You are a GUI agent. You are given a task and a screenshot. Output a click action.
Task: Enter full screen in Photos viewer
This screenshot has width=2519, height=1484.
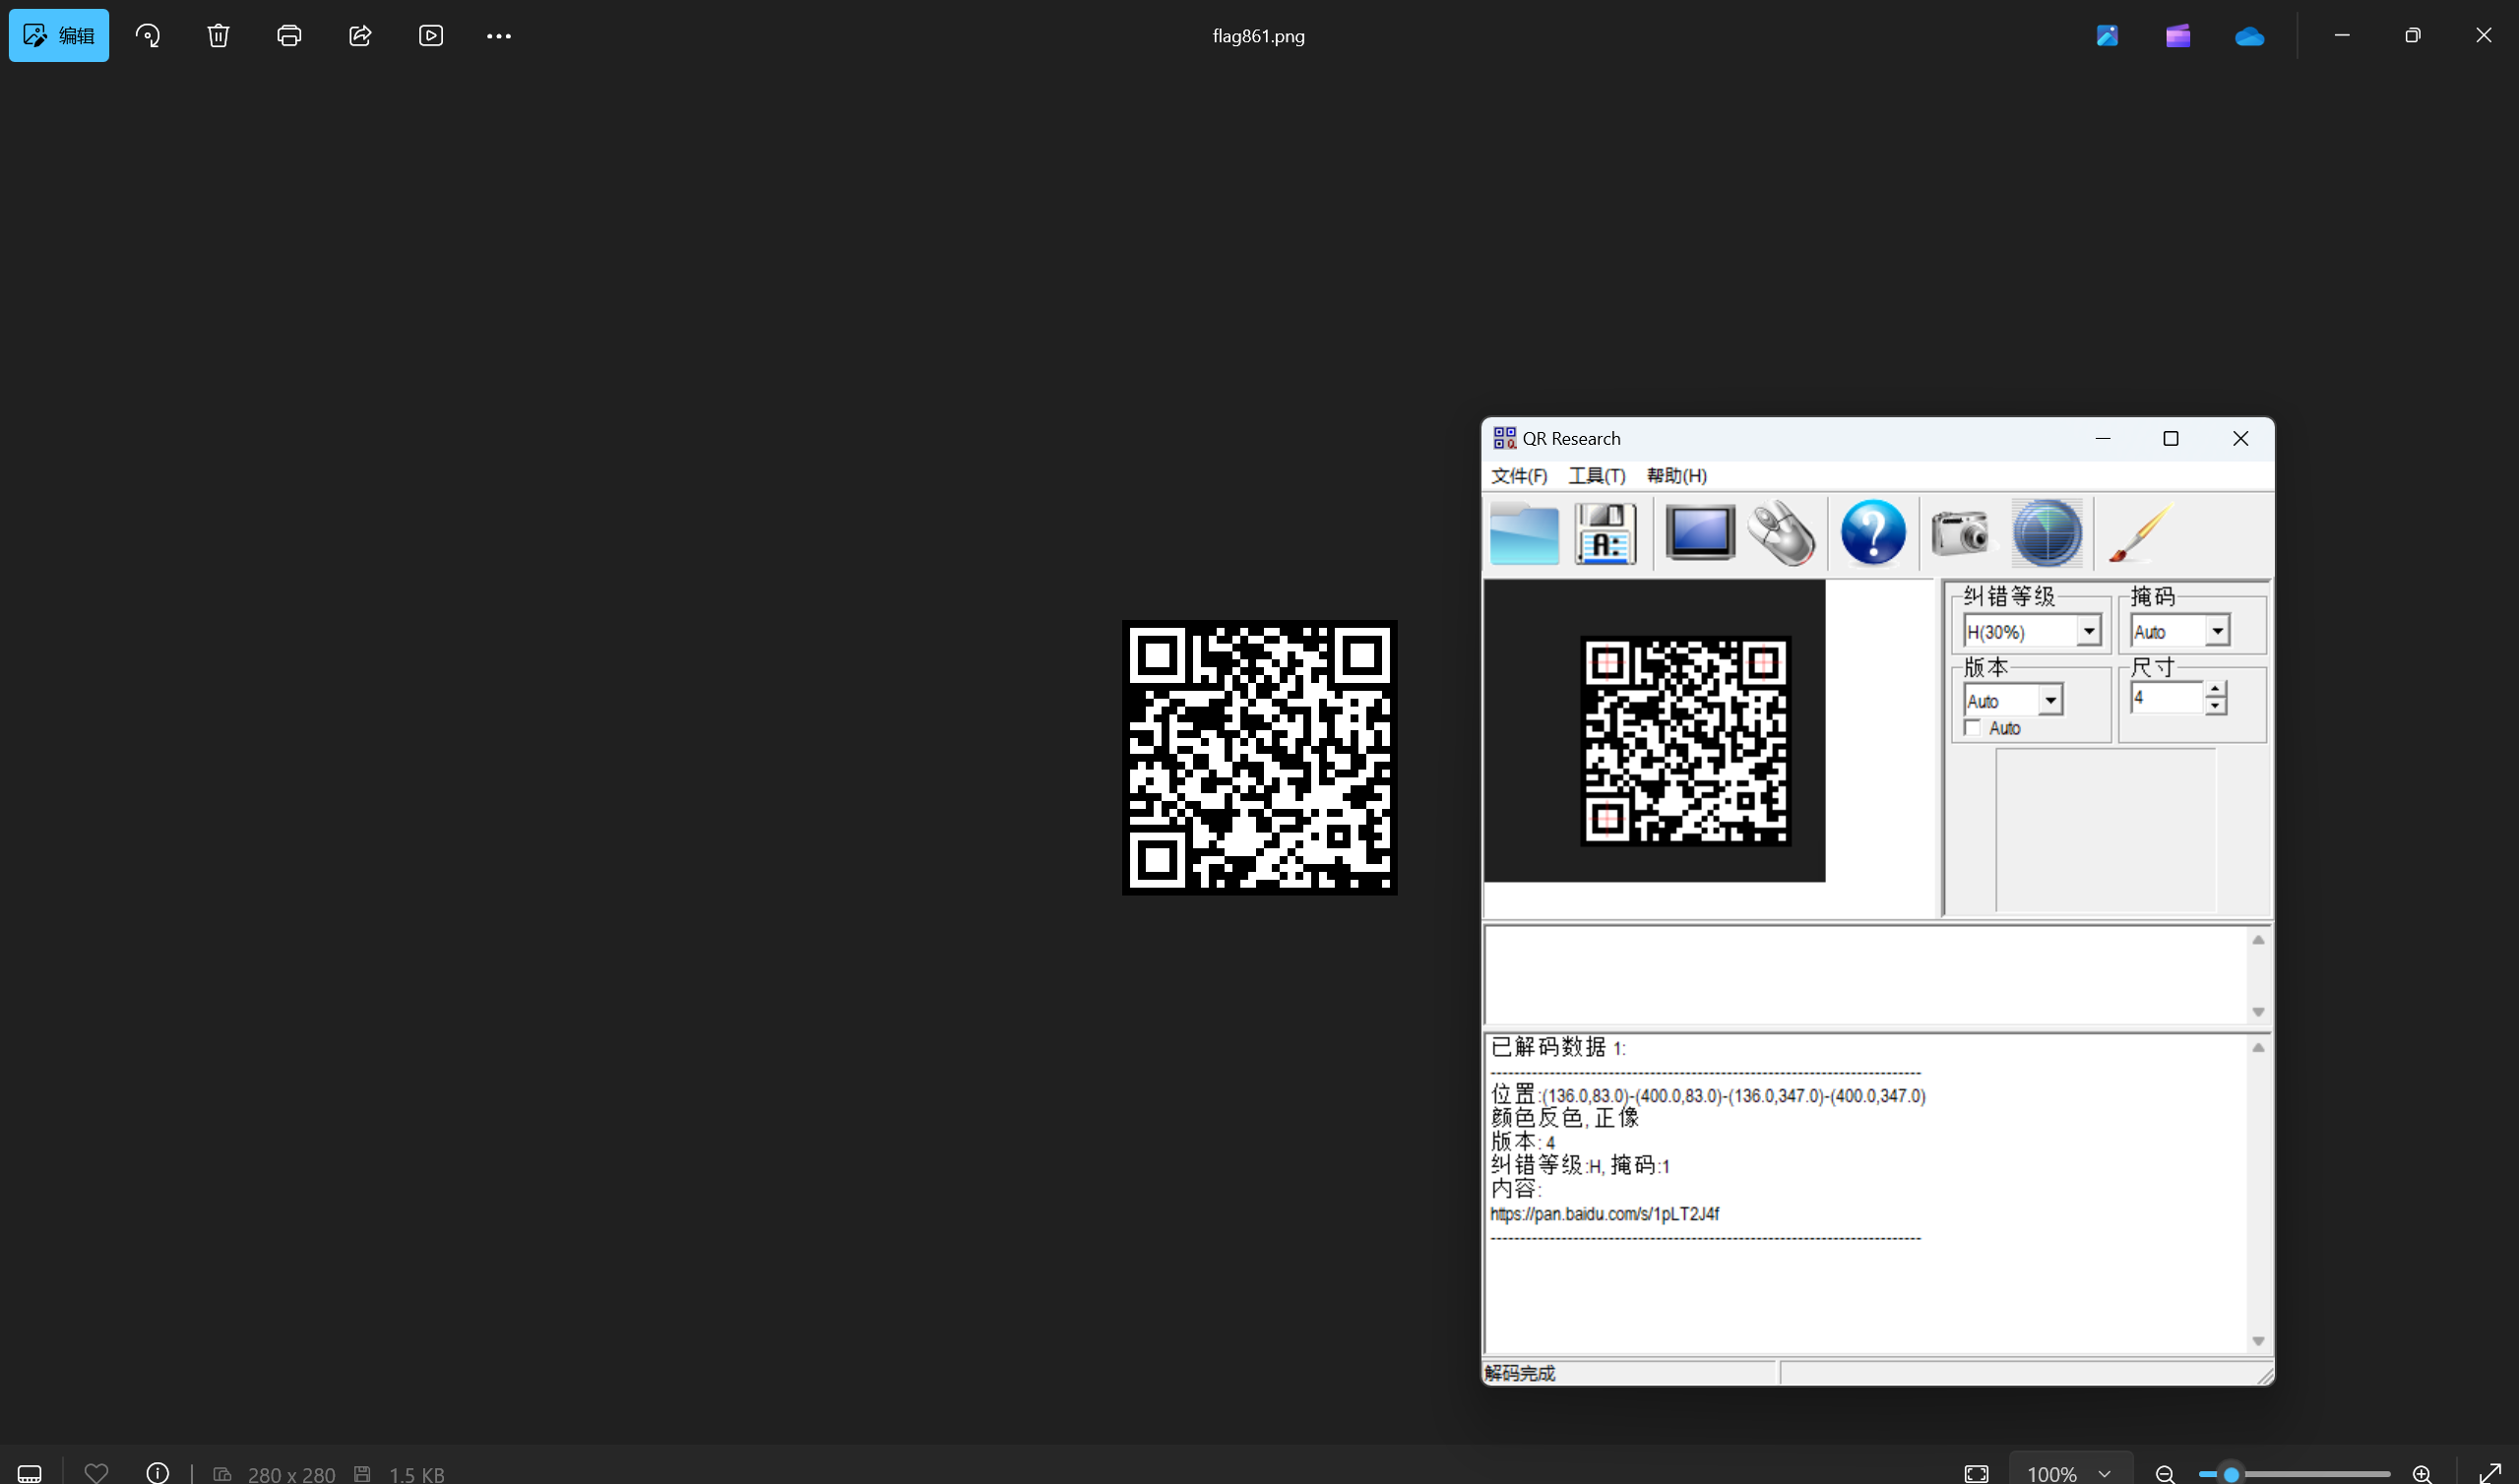tap(2490, 1473)
